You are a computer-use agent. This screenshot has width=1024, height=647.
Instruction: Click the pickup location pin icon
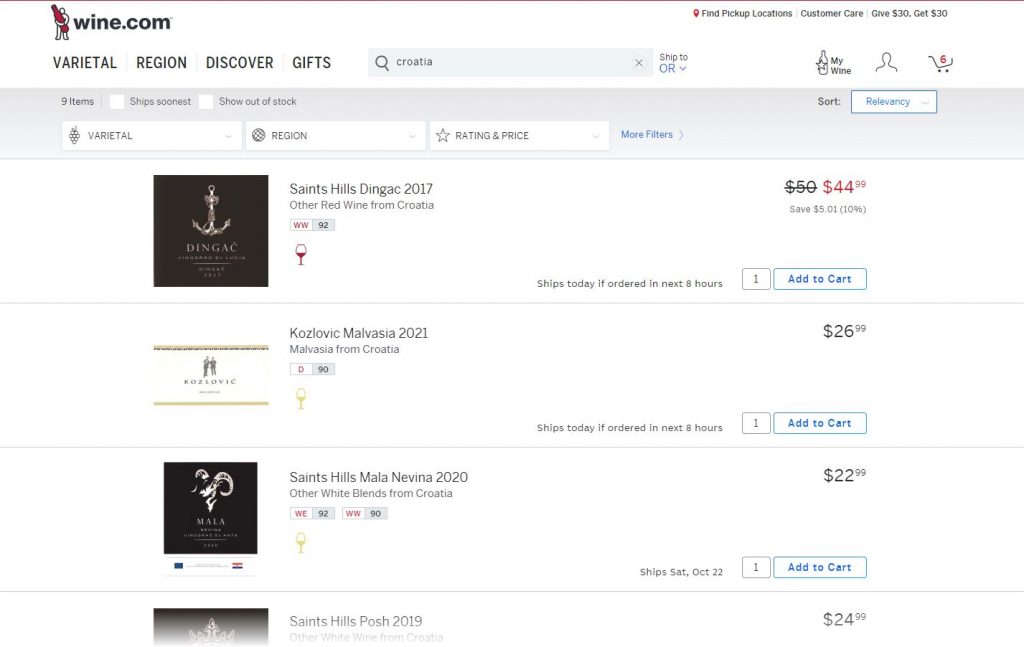pos(696,13)
